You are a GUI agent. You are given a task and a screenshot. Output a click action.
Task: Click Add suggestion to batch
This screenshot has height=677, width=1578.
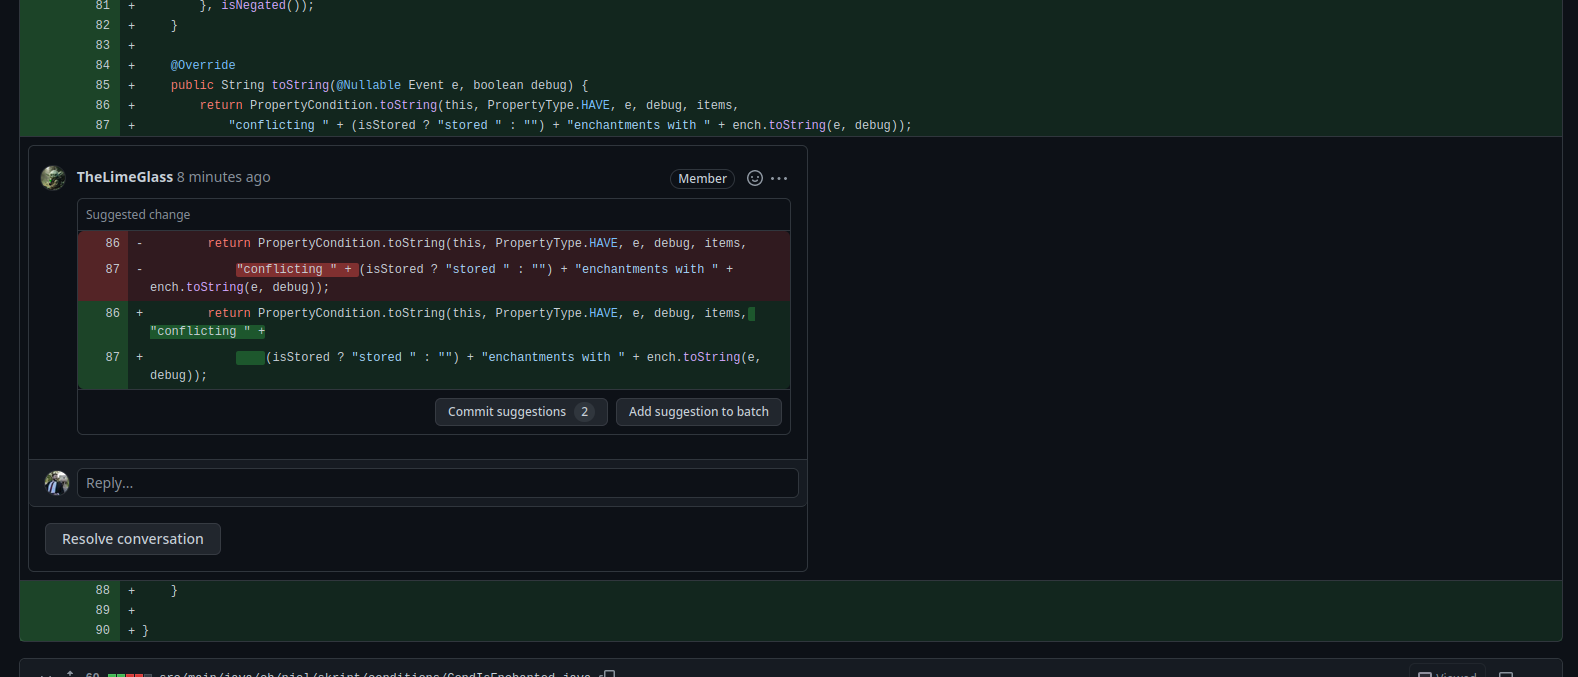pyautogui.click(x=699, y=412)
